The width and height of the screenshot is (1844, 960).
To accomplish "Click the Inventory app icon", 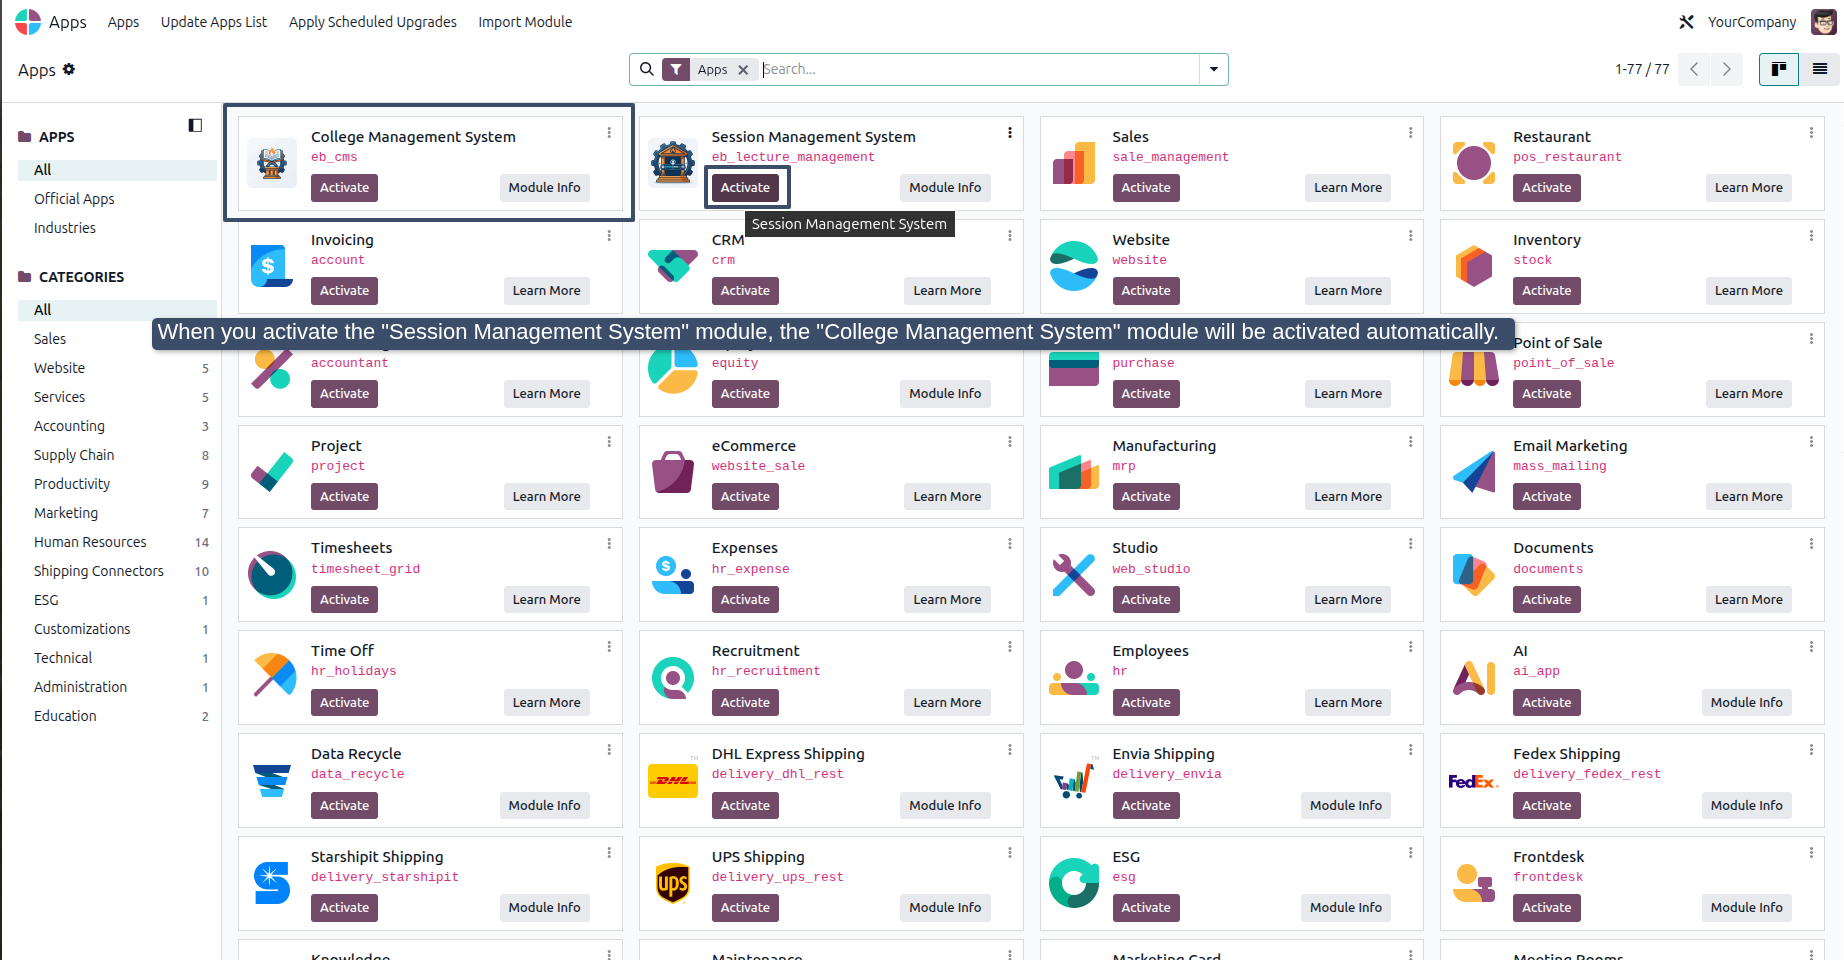I will (1474, 265).
